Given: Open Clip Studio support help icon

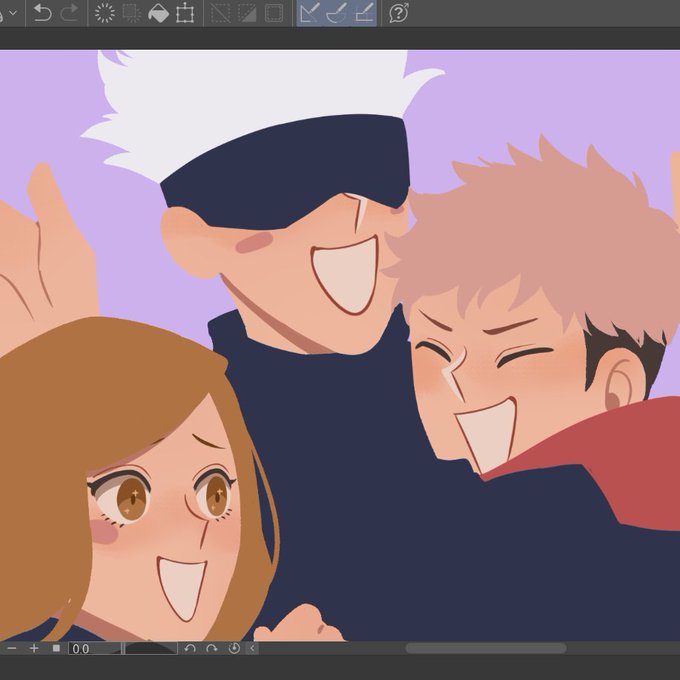Looking at the screenshot, I should (x=399, y=13).
